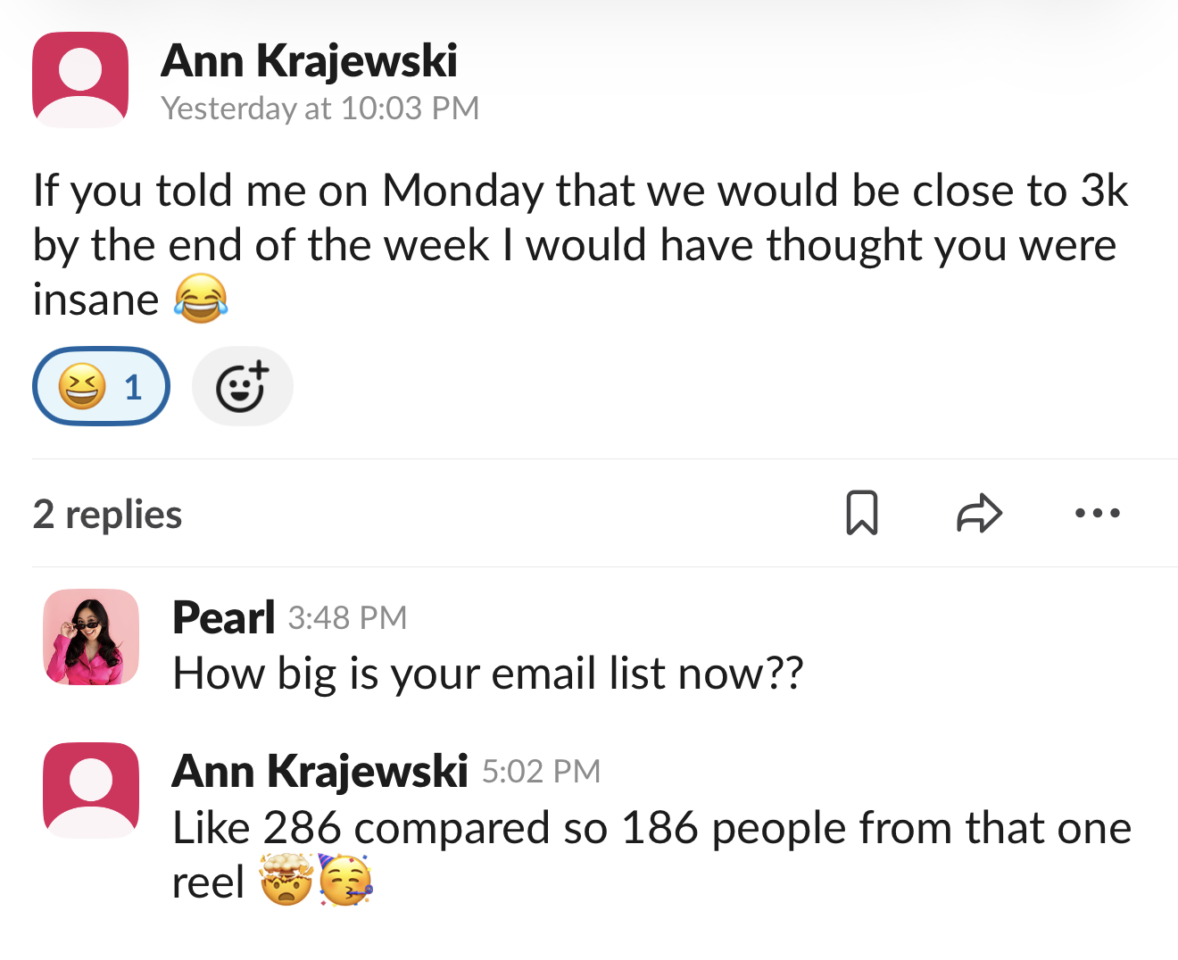Click the "Yesterday at 10:03 PM" timestamp
Image resolution: width=1178 pixels, height=960 pixels.
(x=320, y=108)
